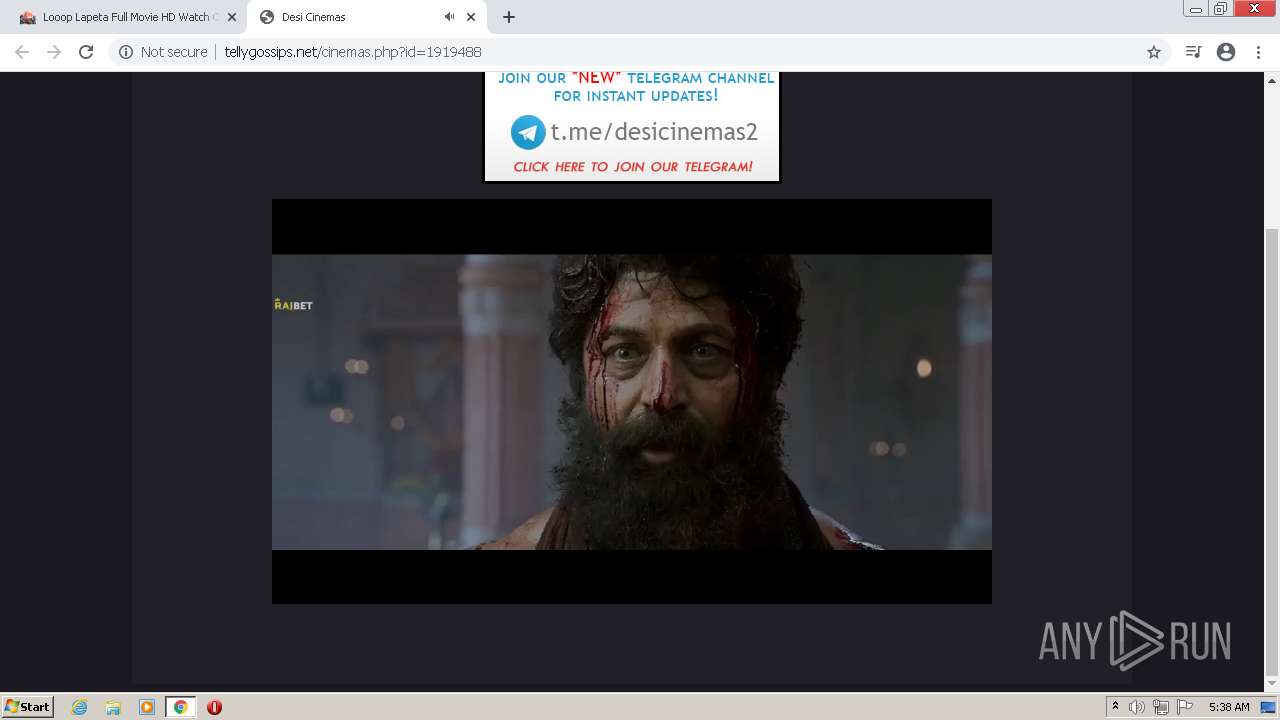Click the RAJBET watermark in video
Viewport: 1280px width, 720px height.
click(293, 305)
